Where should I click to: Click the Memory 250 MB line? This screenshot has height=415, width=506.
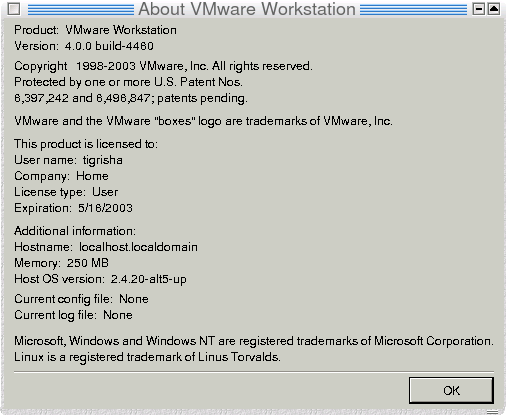pos(61,263)
